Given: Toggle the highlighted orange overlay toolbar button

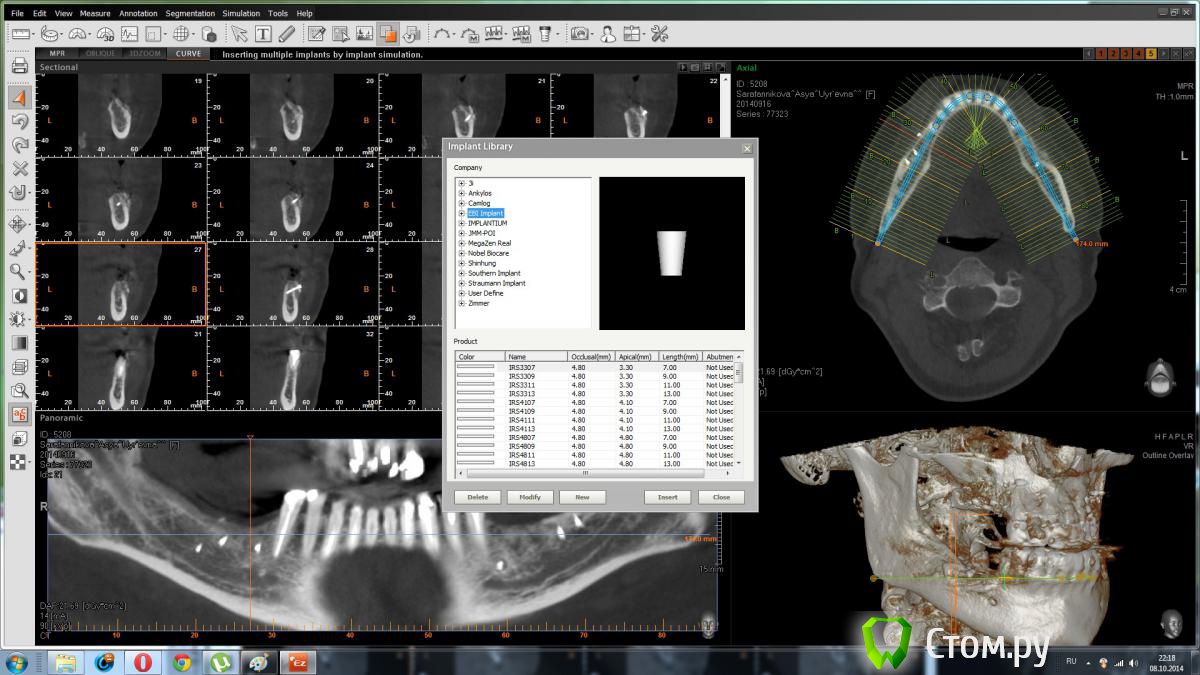Looking at the screenshot, I should (388, 34).
